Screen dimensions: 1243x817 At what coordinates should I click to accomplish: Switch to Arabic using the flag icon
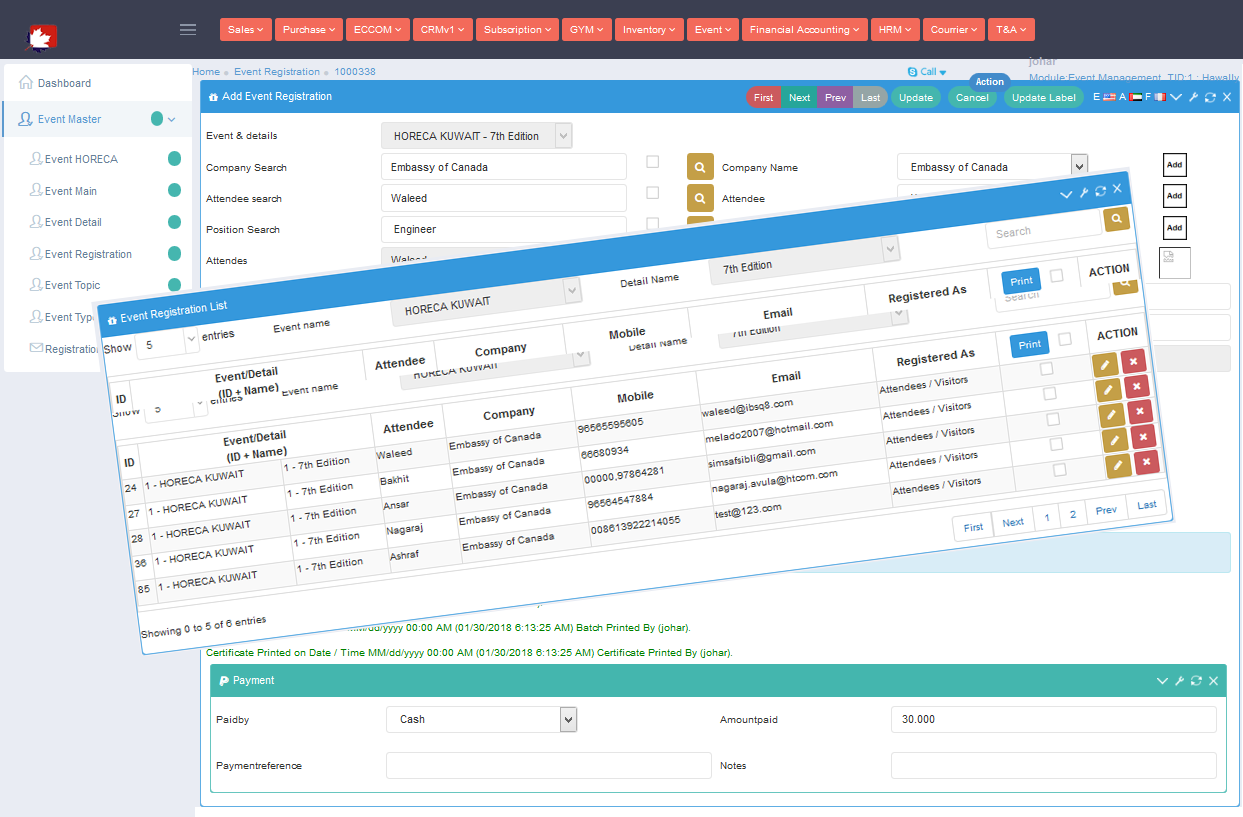1136,97
